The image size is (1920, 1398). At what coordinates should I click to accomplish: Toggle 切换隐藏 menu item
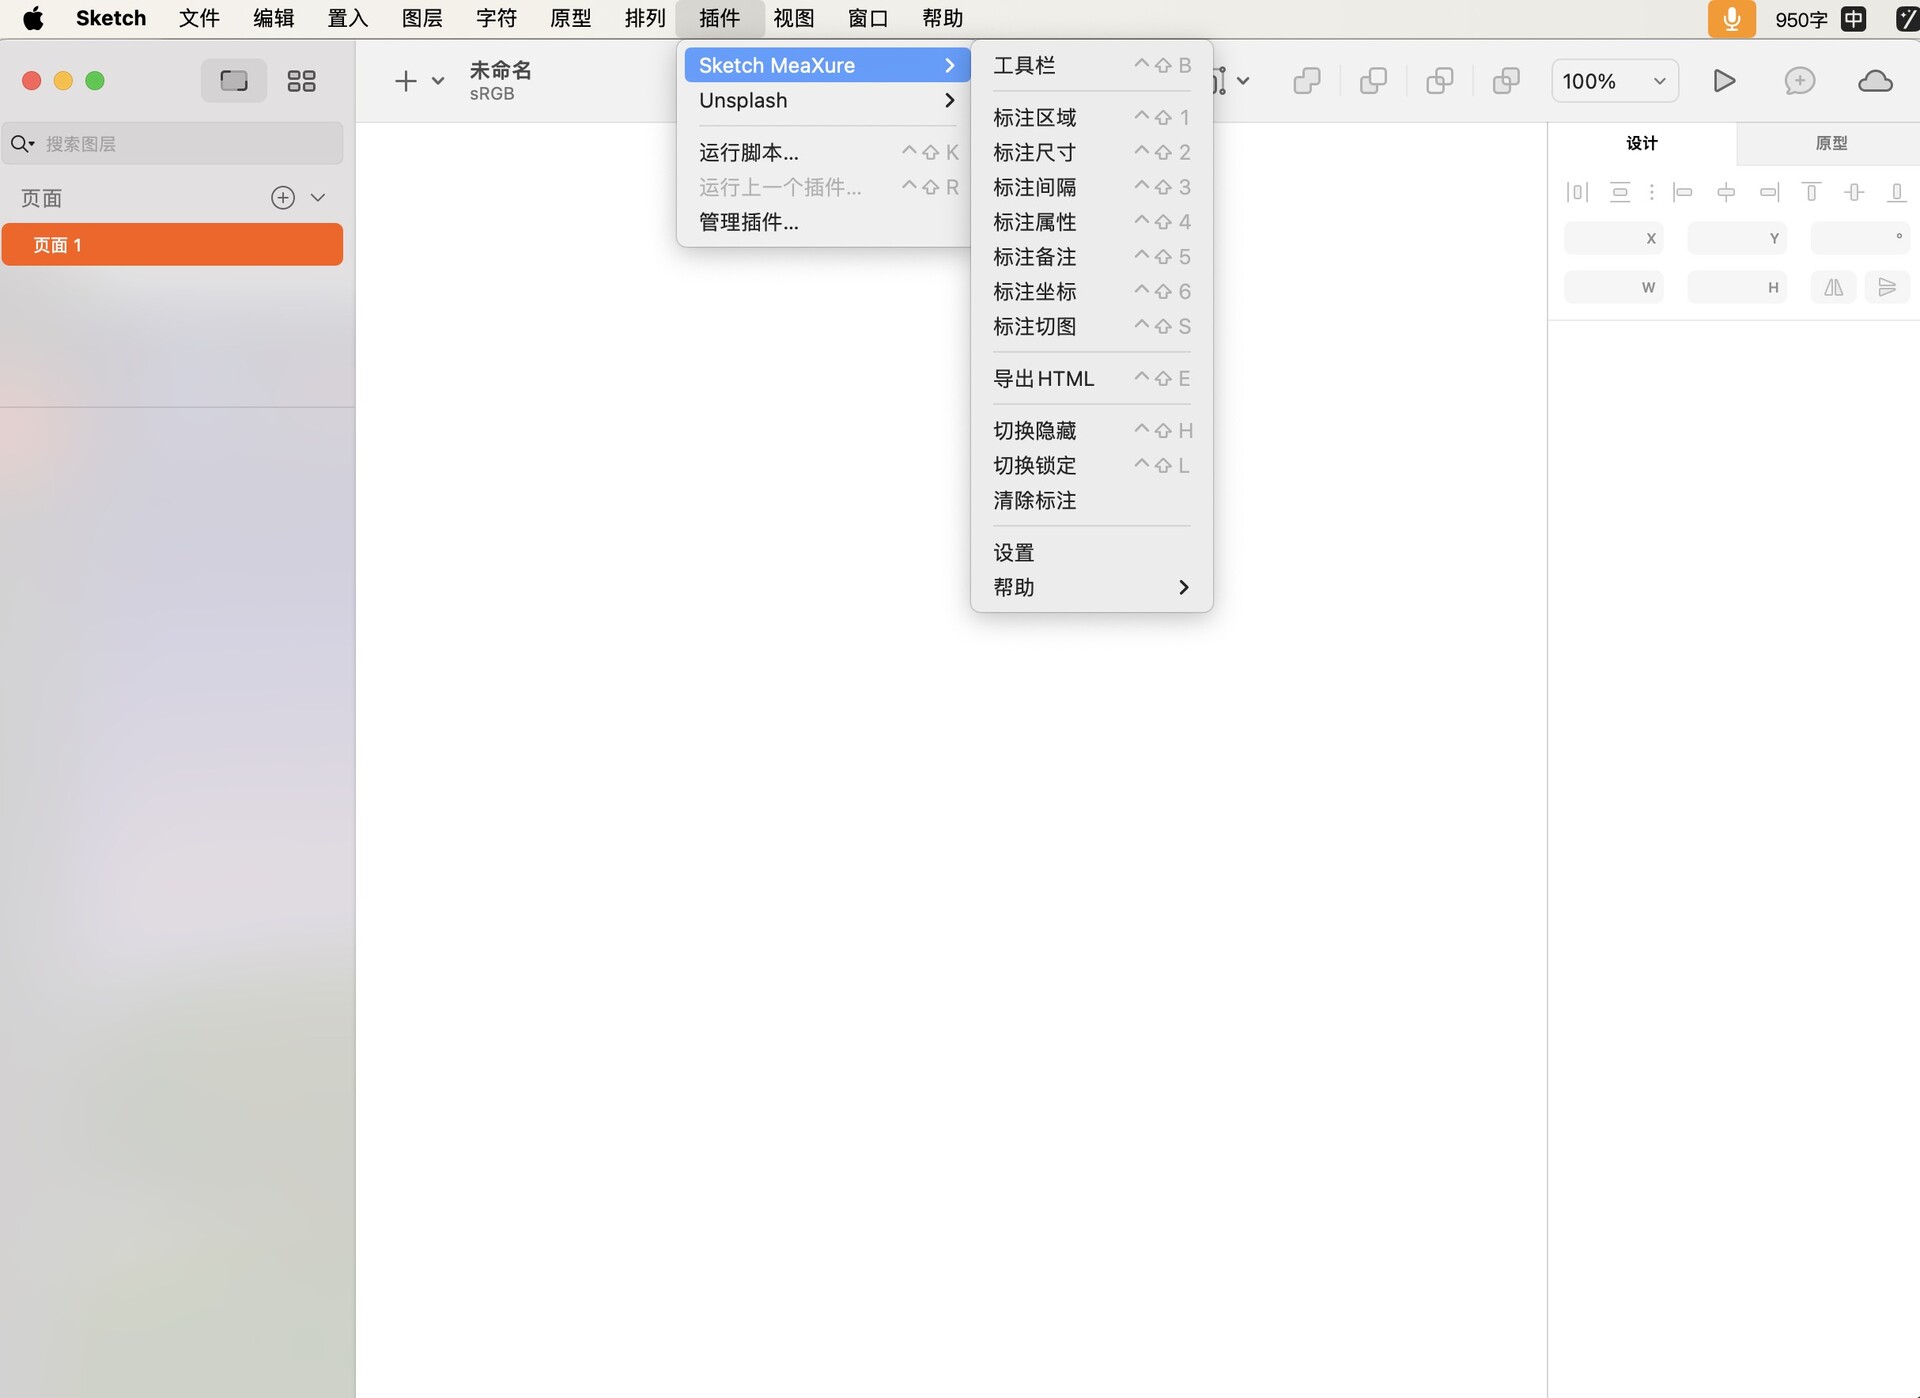[1091, 430]
